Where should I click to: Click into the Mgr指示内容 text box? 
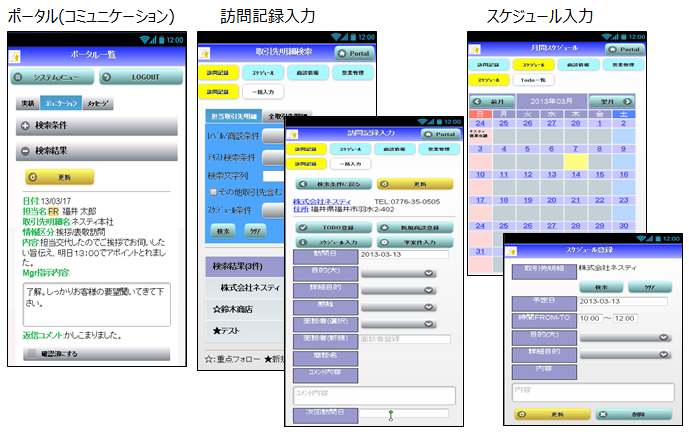coord(97,304)
